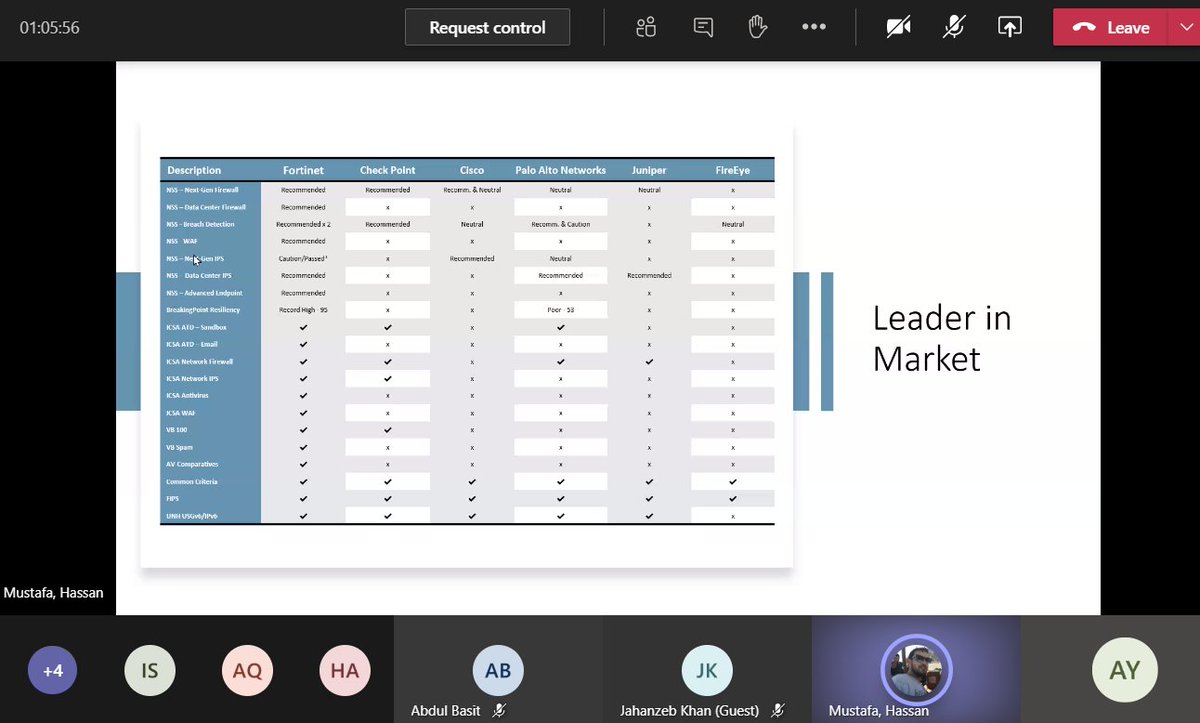Click the NSS – Next-Gen Firewall row label

coord(203,189)
